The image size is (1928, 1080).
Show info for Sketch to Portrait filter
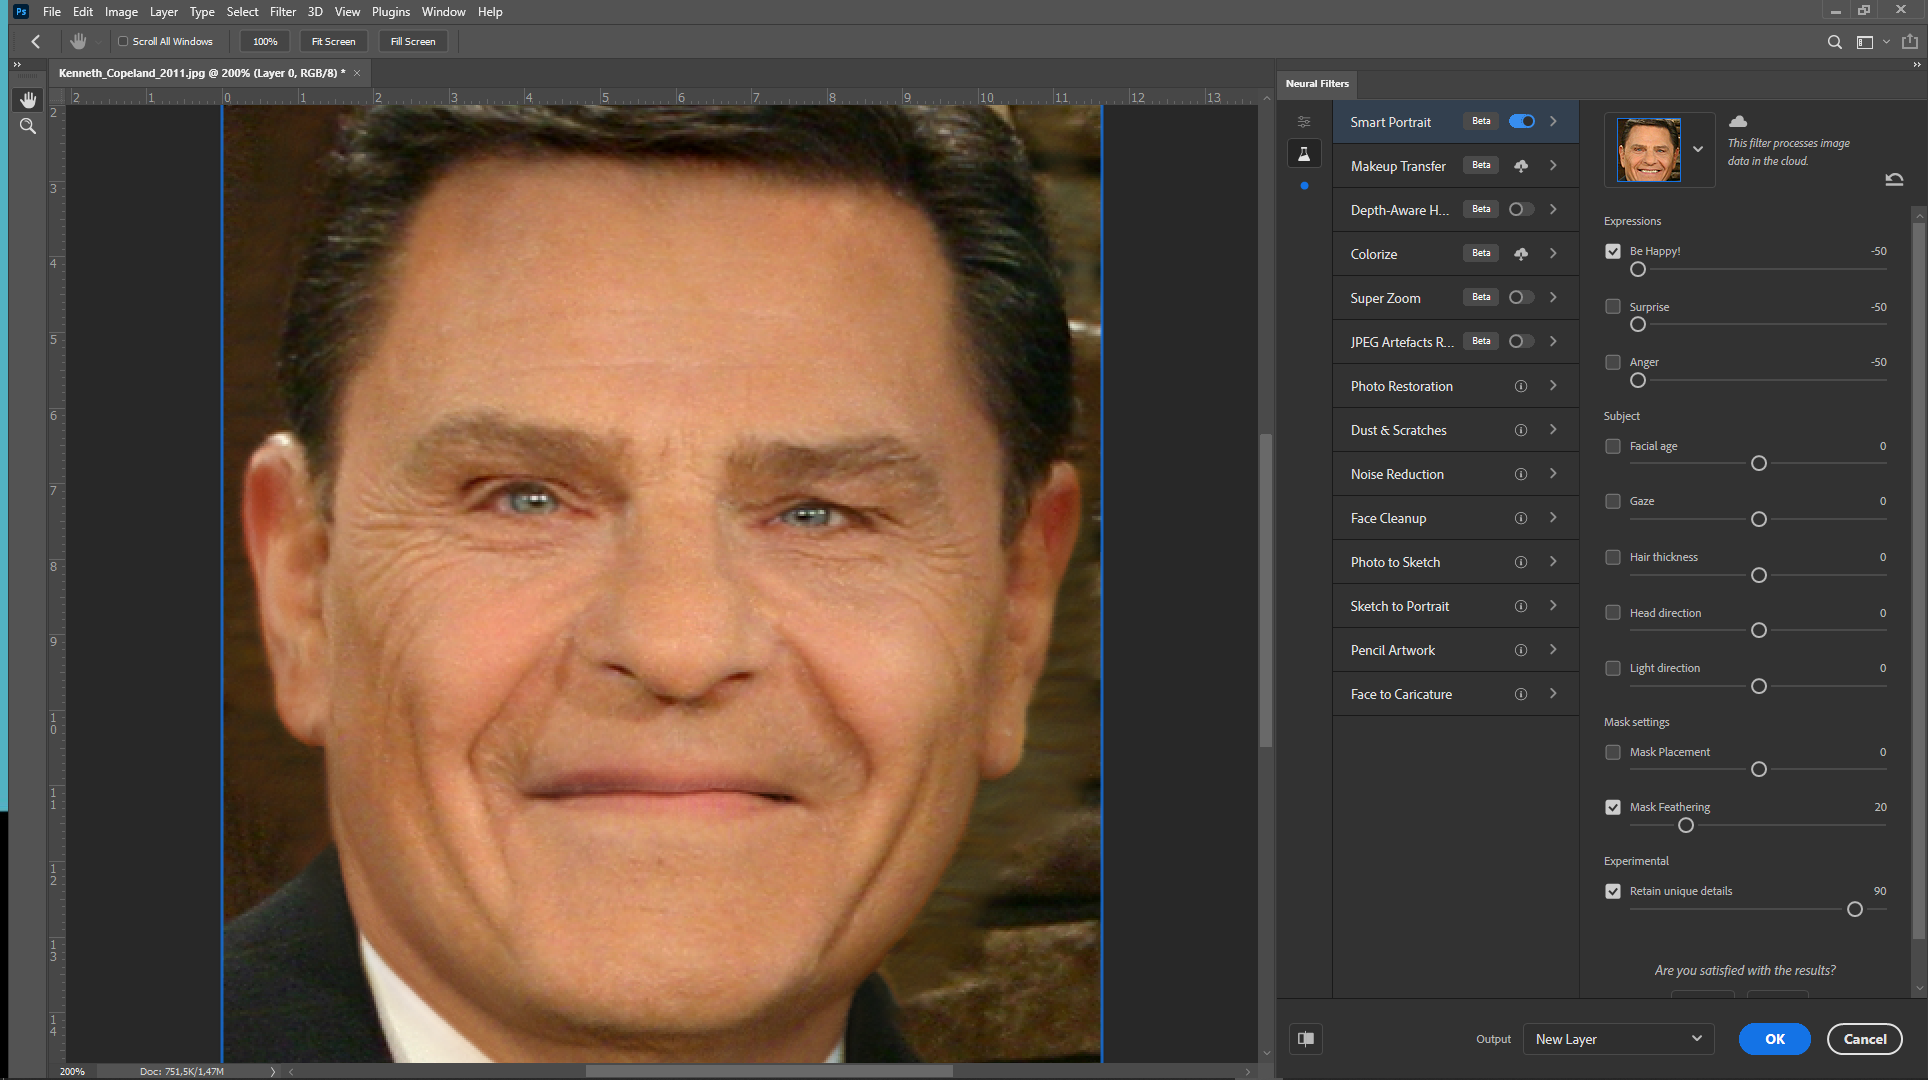(1521, 606)
